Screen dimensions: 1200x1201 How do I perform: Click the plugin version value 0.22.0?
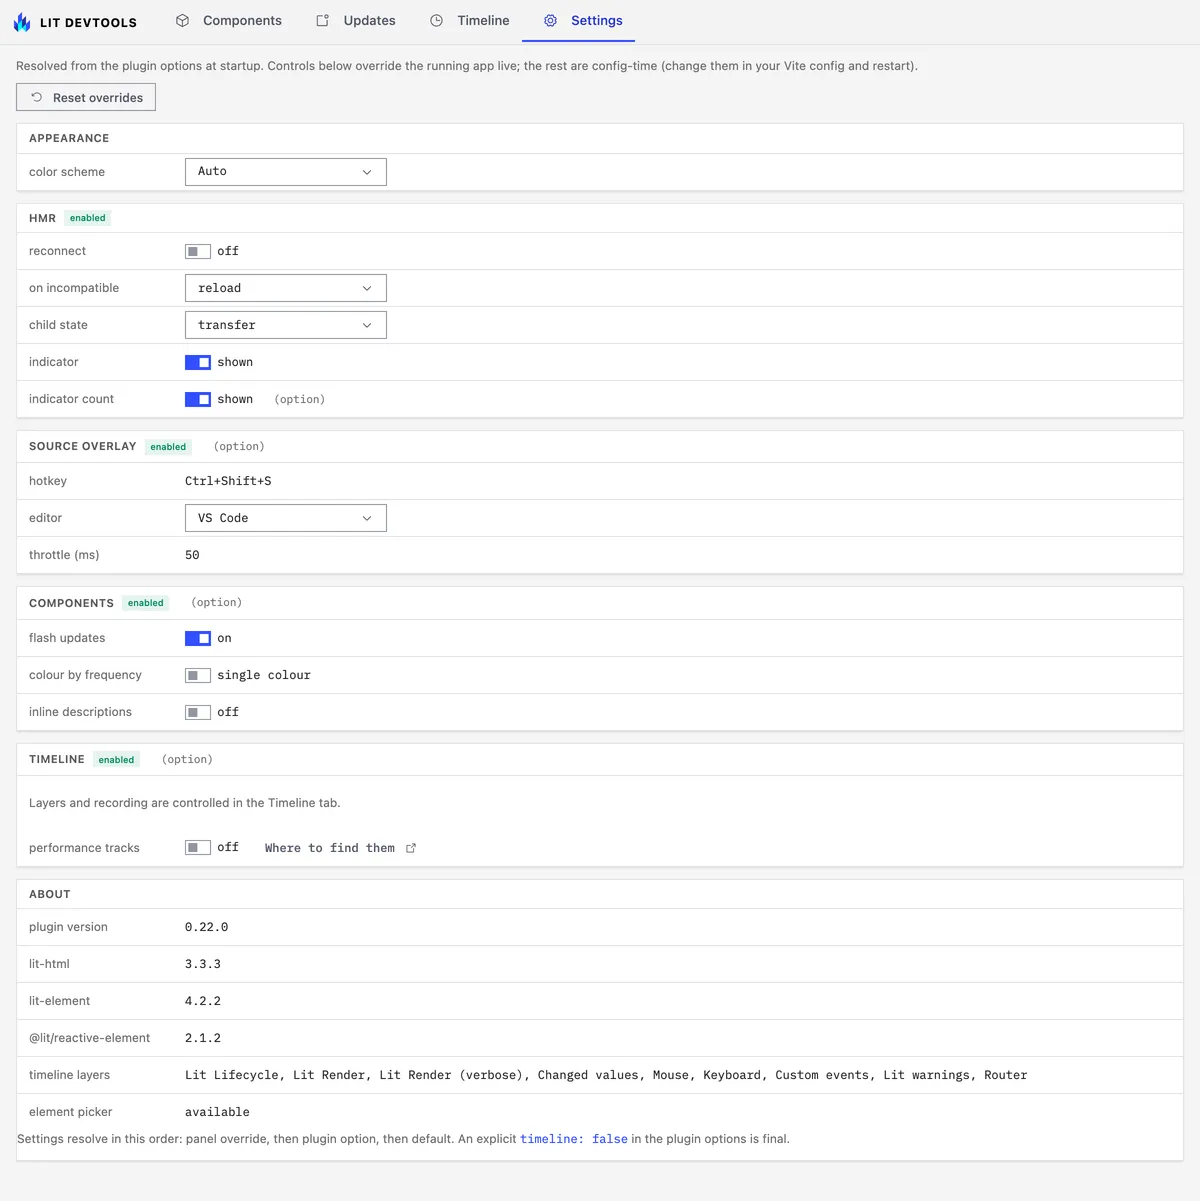(x=206, y=927)
